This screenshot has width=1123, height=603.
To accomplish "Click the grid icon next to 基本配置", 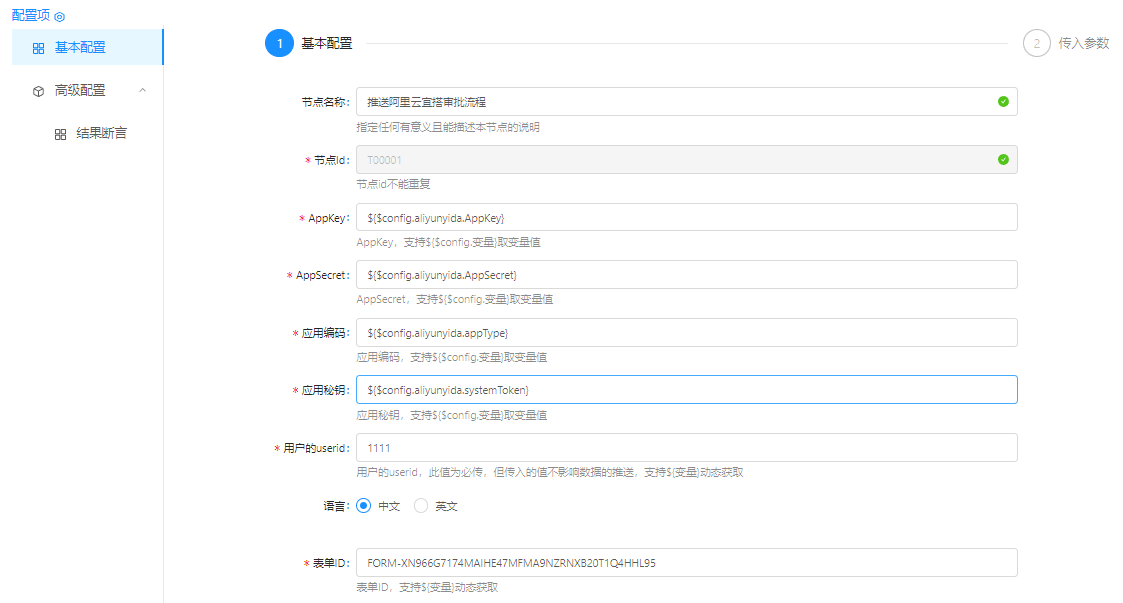I will [38, 48].
